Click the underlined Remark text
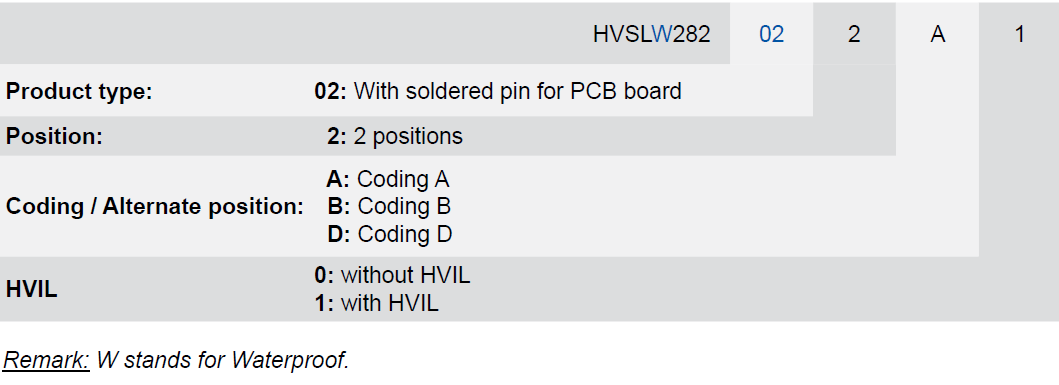Image resolution: width=1059 pixels, height=385 pixels. [46, 361]
